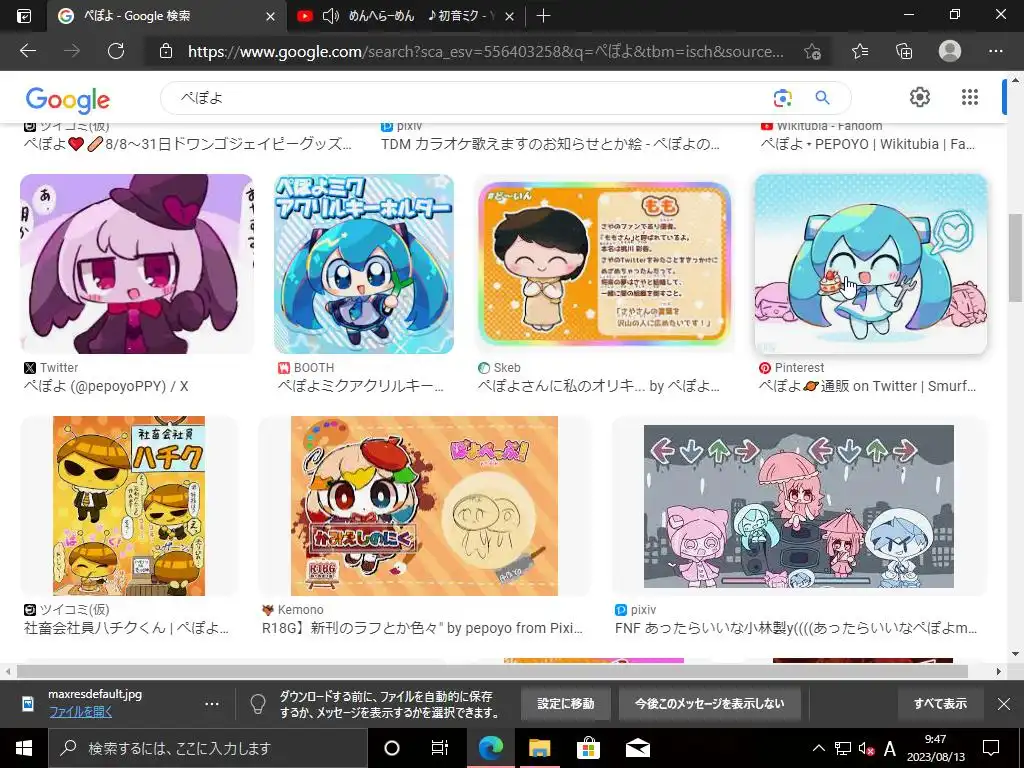This screenshot has height=768, width=1024.
Task: Search by image using the Google Lens icon
Action: coord(782,98)
